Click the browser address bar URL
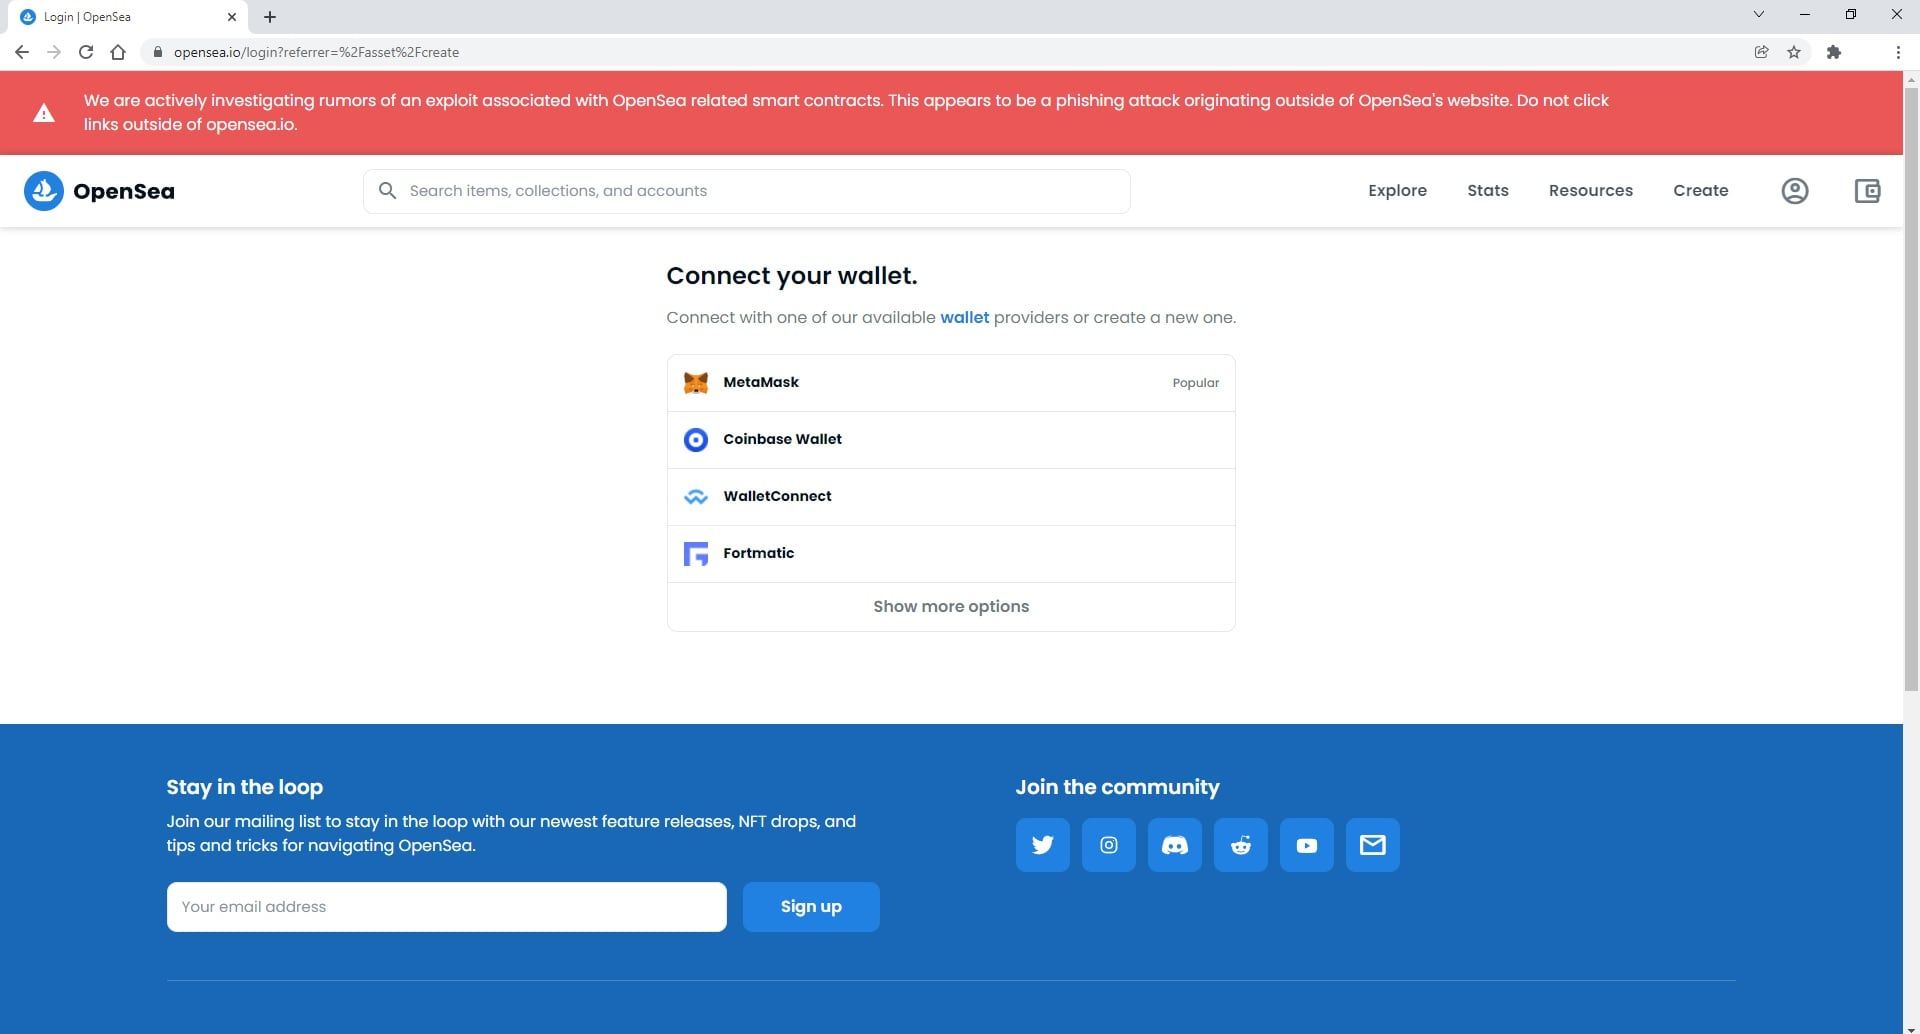1920x1034 pixels. click(316, 52)
